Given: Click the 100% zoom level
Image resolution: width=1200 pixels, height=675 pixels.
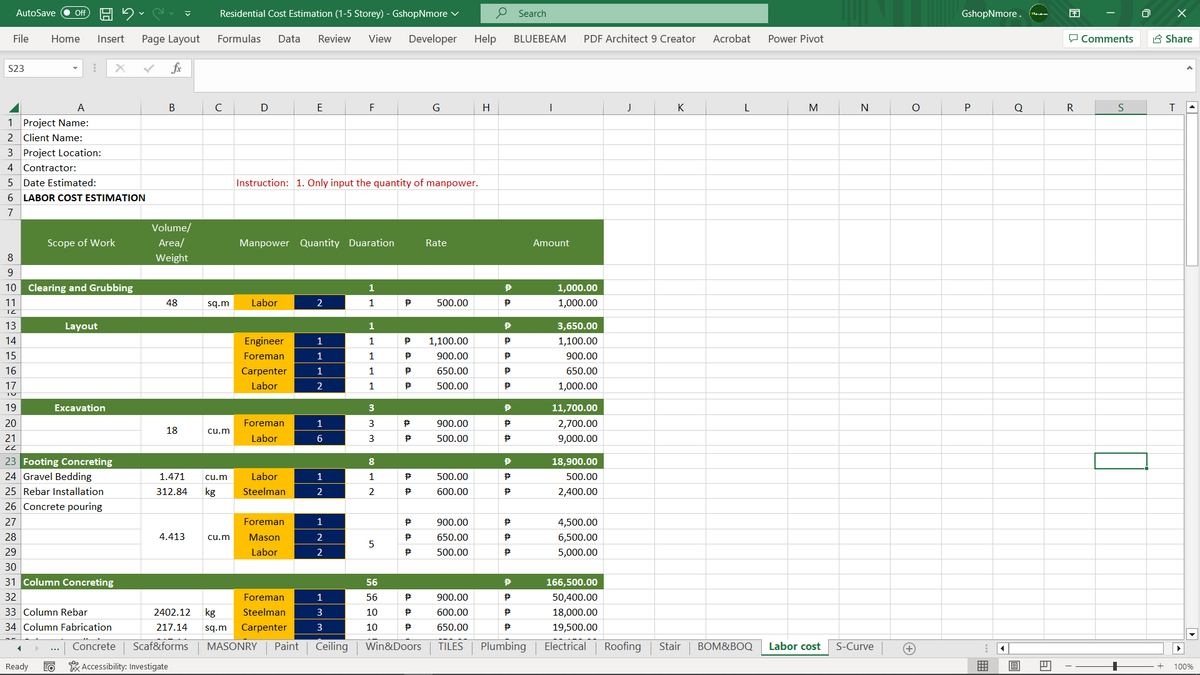Looking at the screenshot, I should 1184,666.
